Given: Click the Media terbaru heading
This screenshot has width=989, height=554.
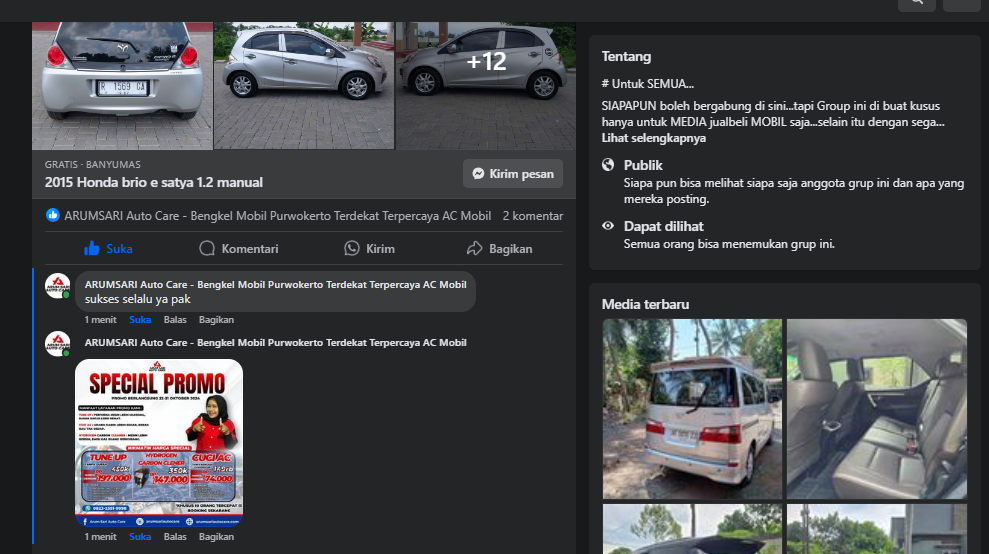Looking at the screenshot, I should pyautogui.click(x=645, y=304).
